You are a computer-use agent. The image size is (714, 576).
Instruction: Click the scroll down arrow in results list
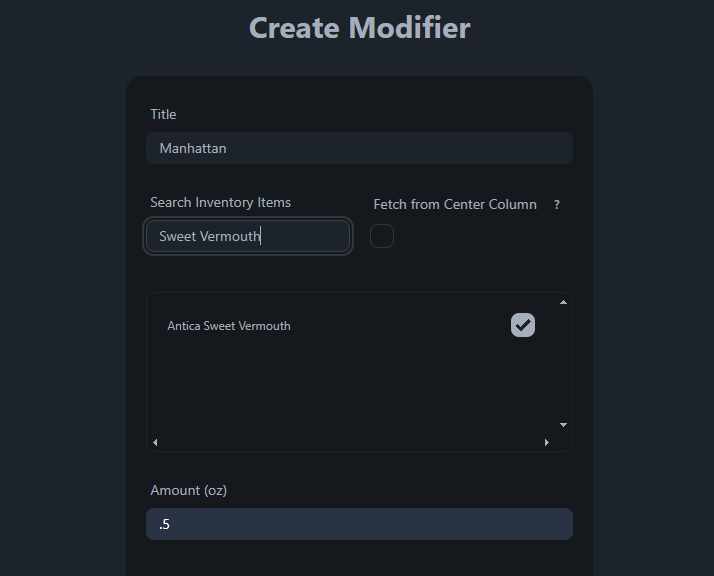coord(563,425)
